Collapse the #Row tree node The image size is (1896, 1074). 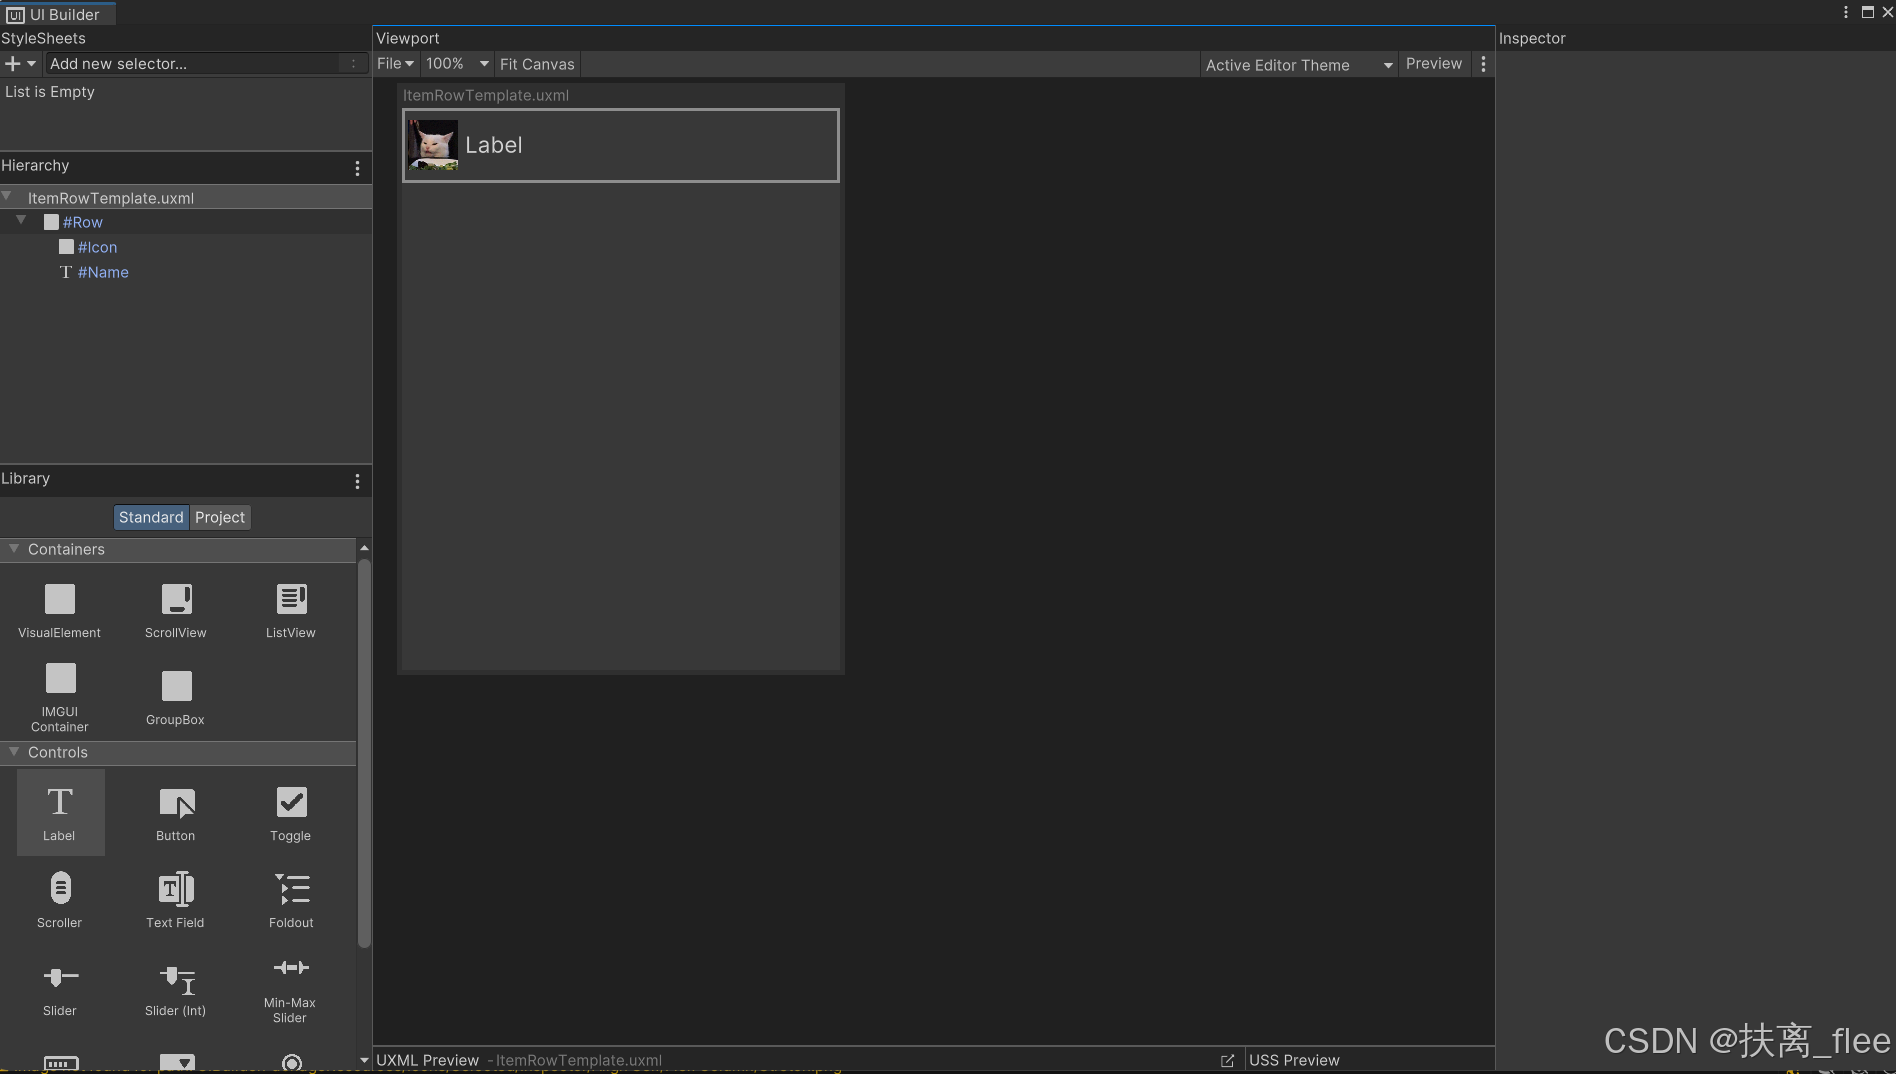click(20, 221)
